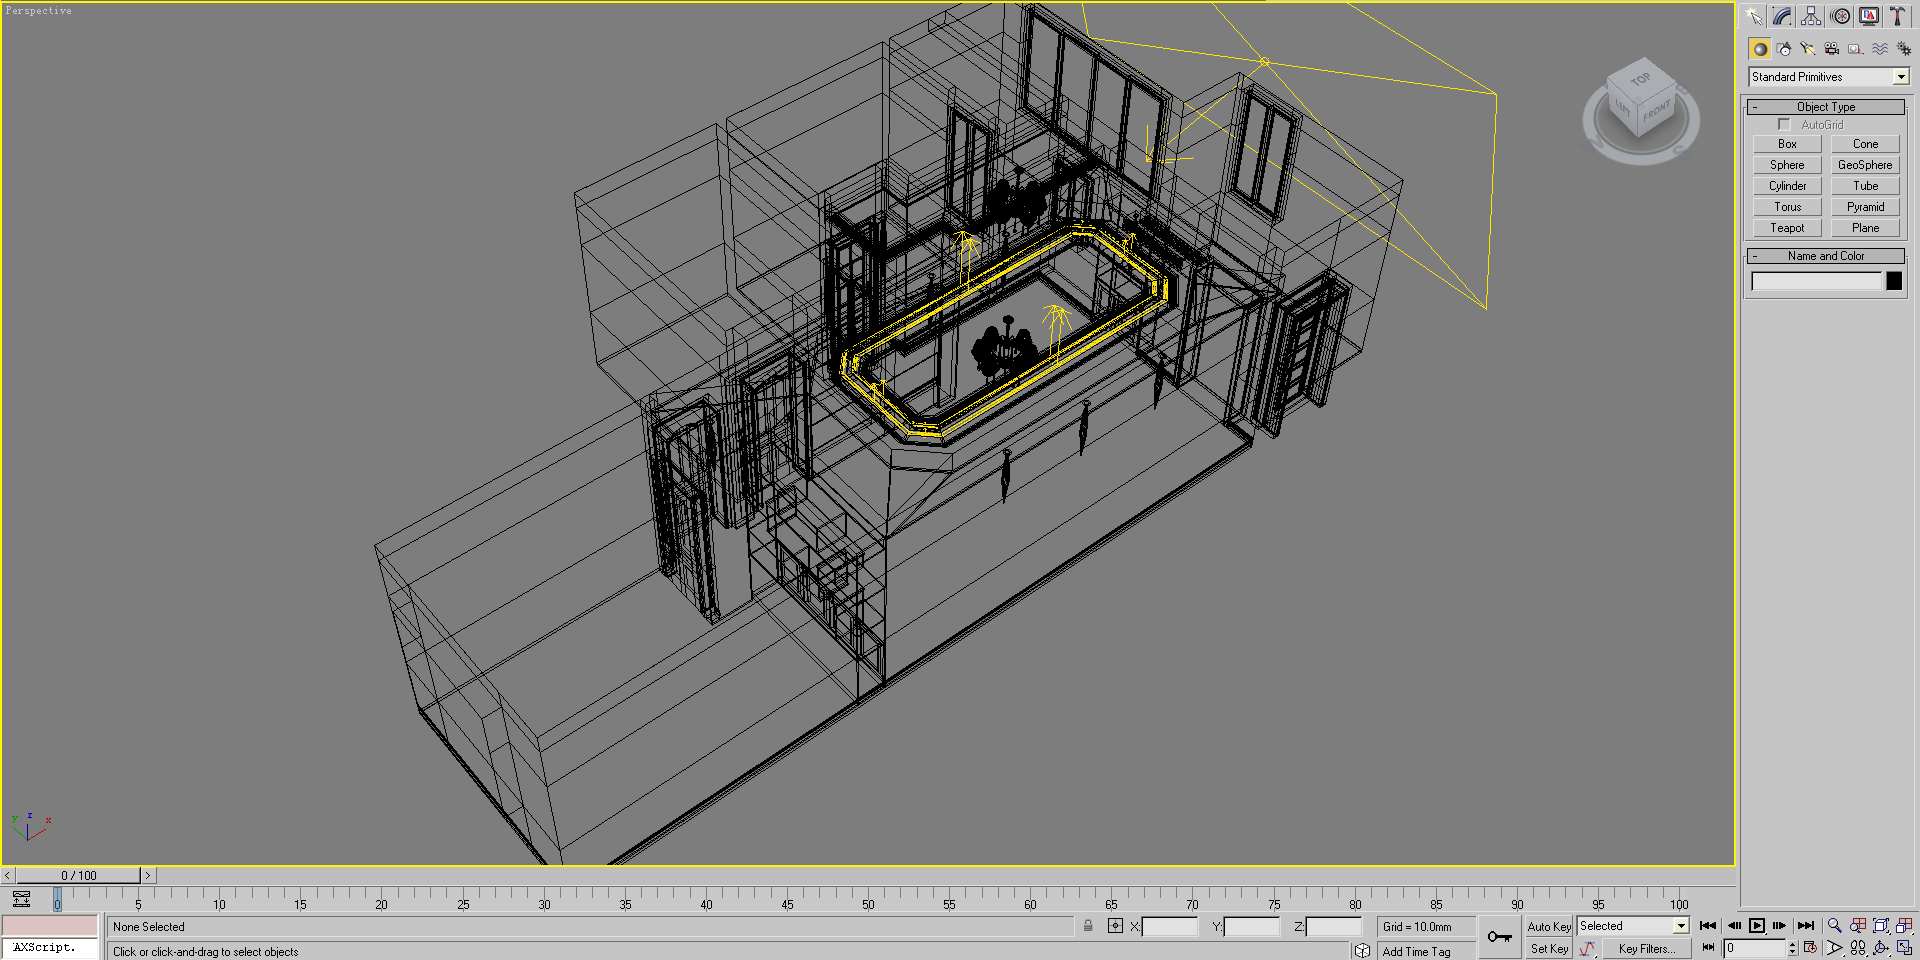The height and width of the screenshot is (960, 1920).
Task: Click the black object color swatch
Action: coord(1894,281)
